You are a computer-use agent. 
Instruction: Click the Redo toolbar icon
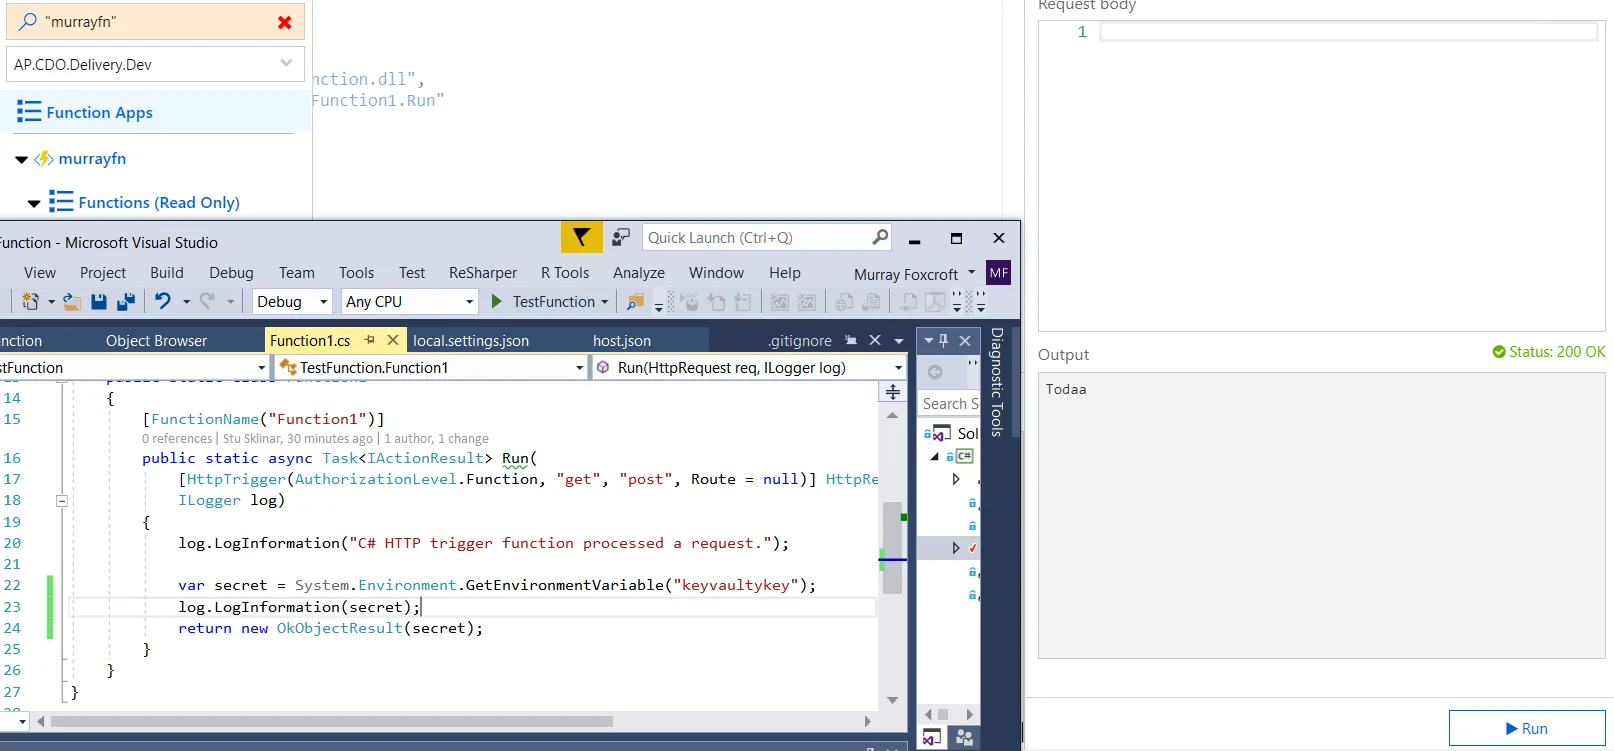pyautogui.click(x=207, y=301)
